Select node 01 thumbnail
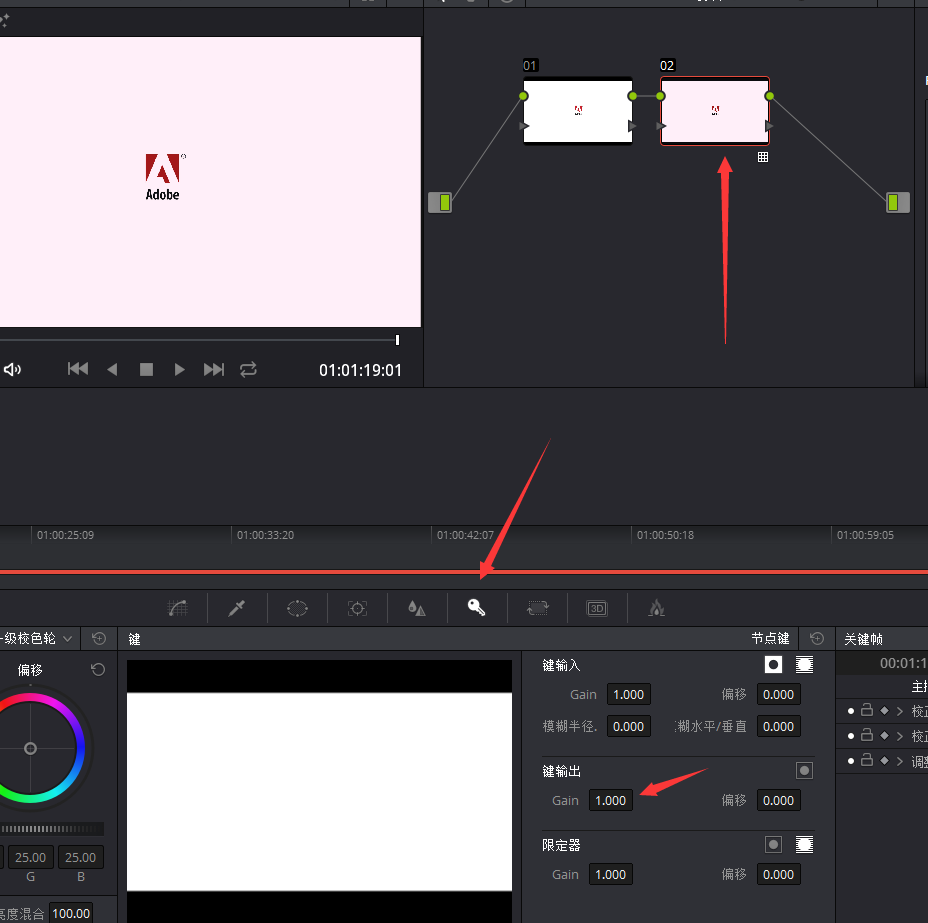Viewport: 928px width, 923px height. (x=578, y=111)
